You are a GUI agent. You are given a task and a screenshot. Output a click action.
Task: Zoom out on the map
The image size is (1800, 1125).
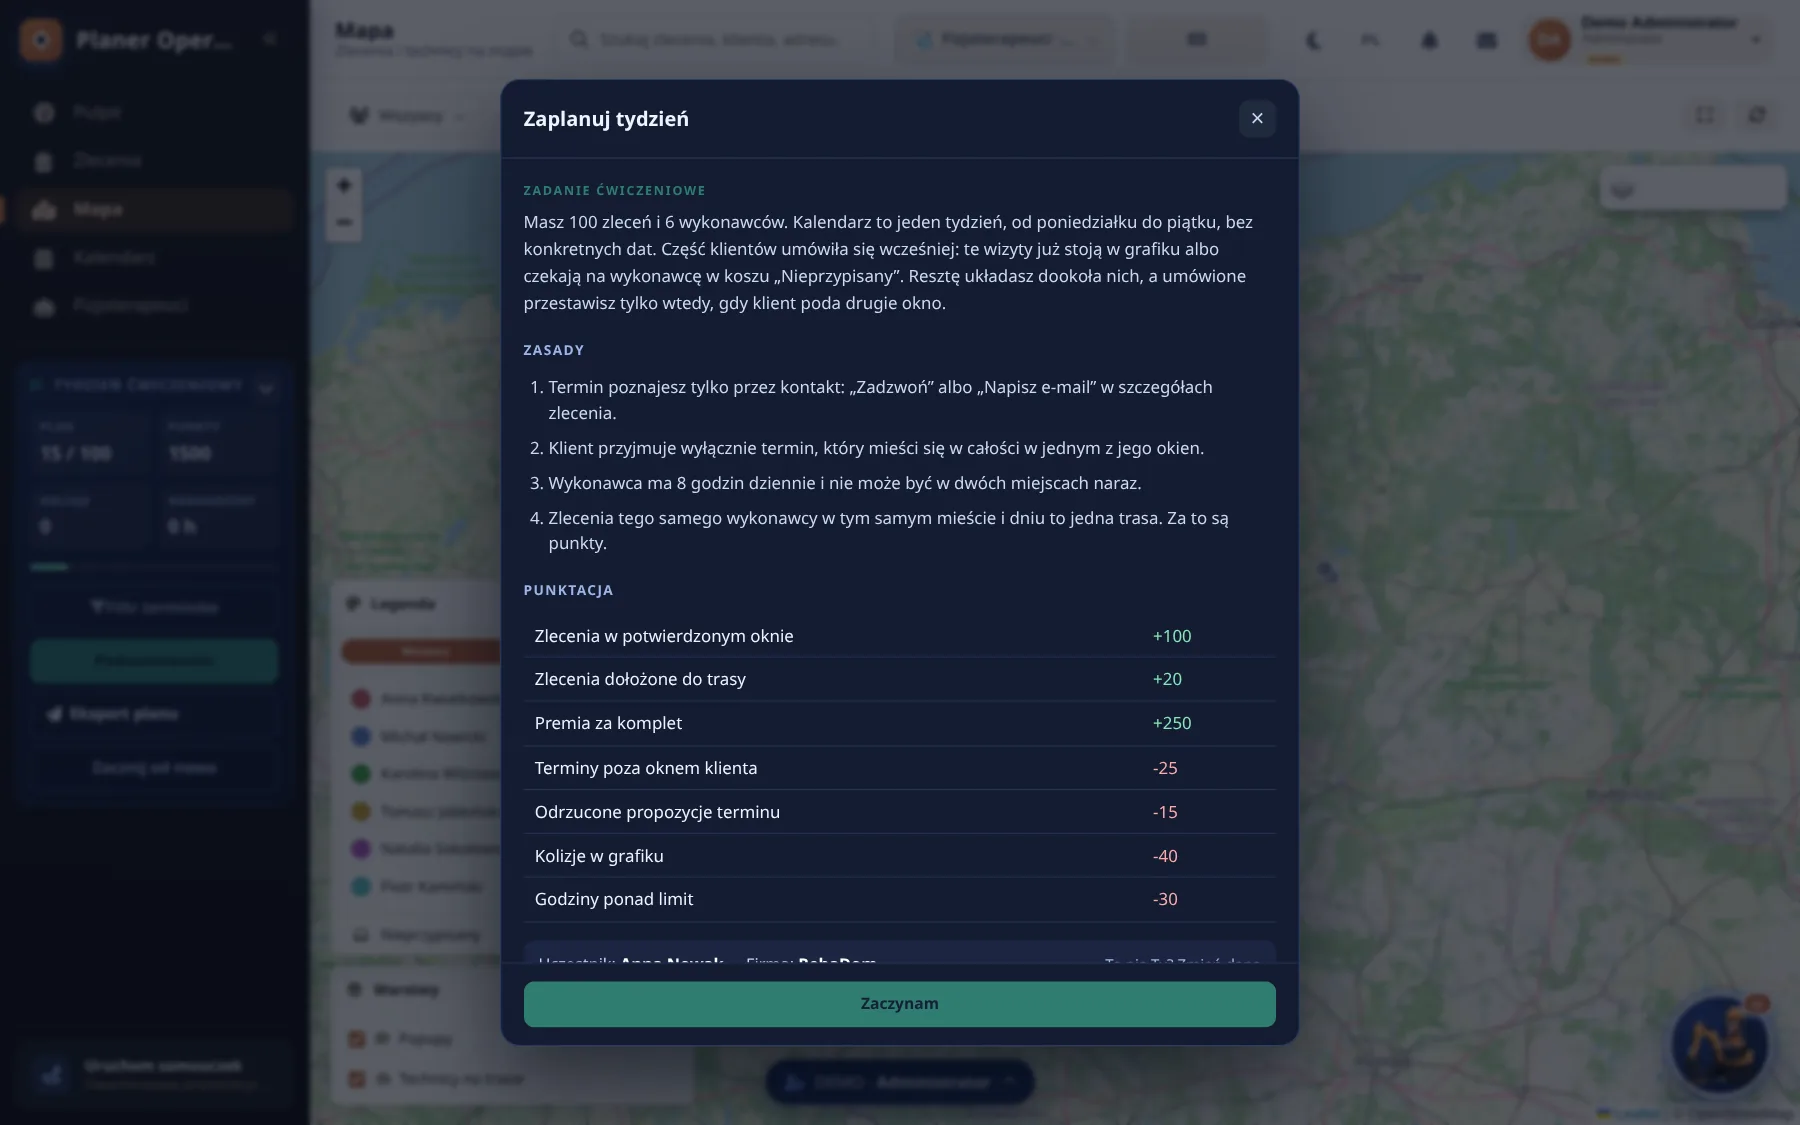click(344, 222)
